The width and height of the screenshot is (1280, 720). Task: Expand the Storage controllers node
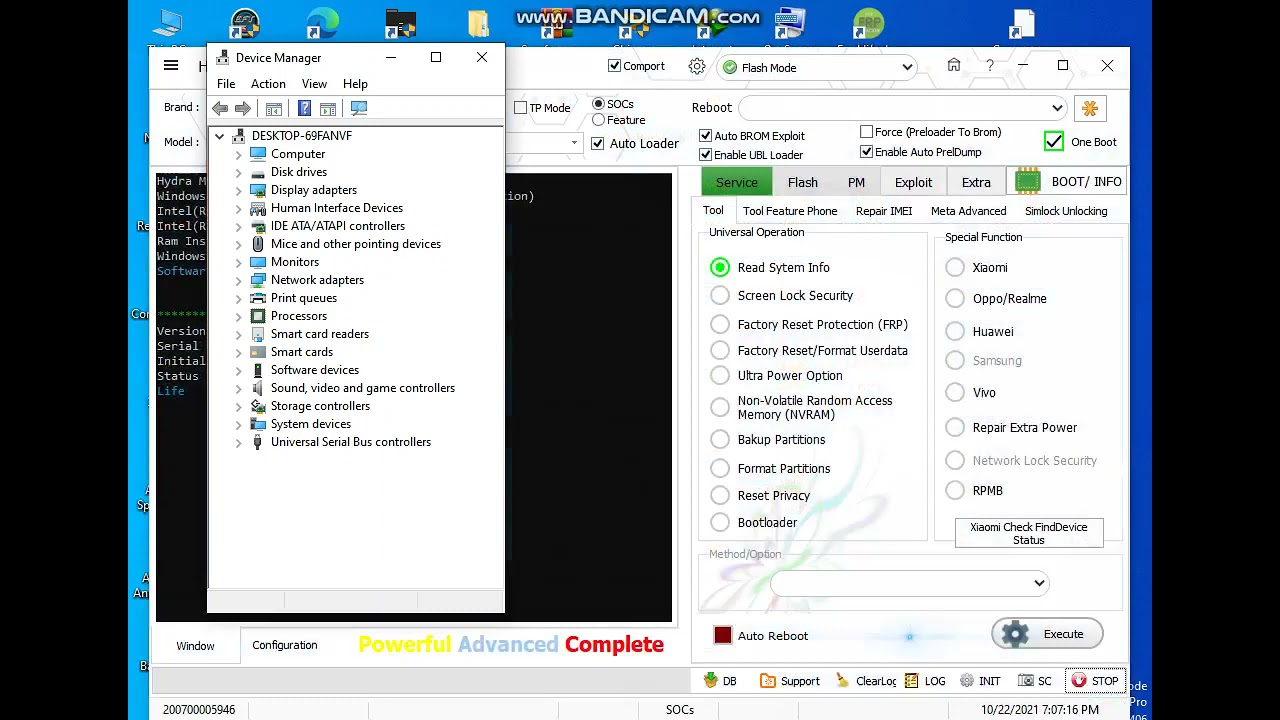click(x=239, y=406)
